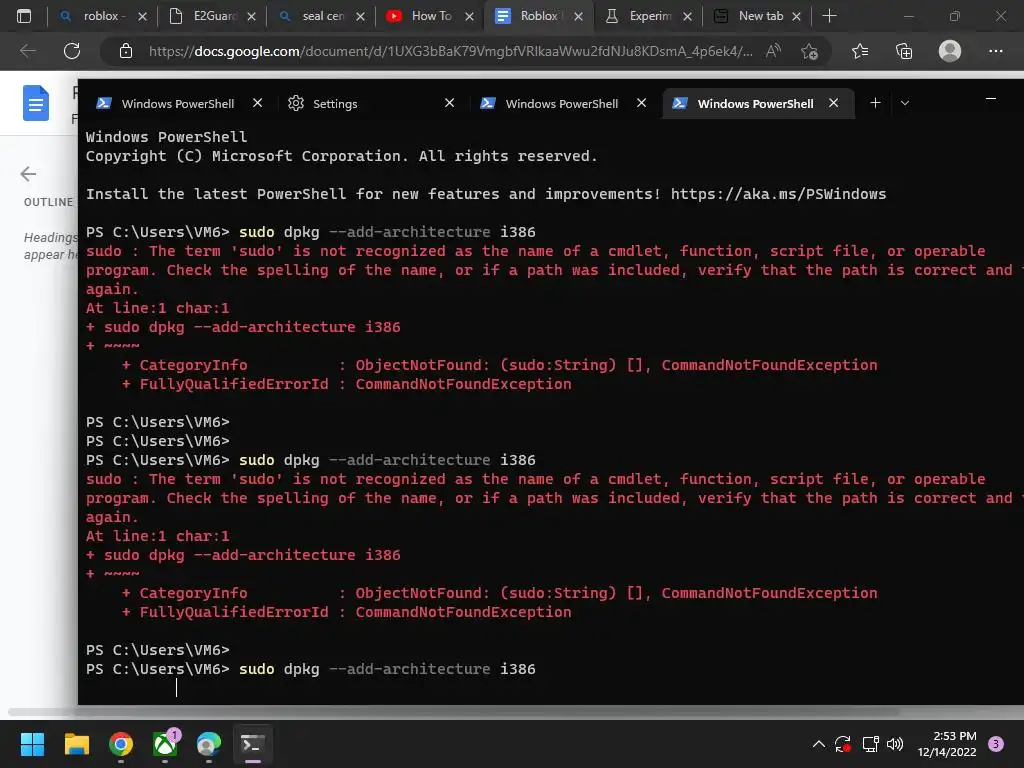Open the volume speaker tray icon
This screenshot has height=768, width=1024.
895,744
